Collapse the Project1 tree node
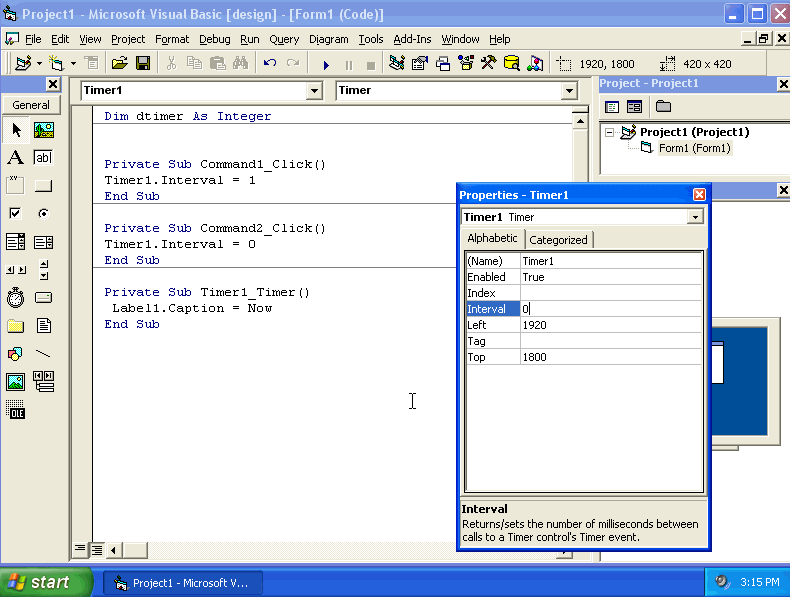Screen dimensions: 790x597 pos(609,132)
